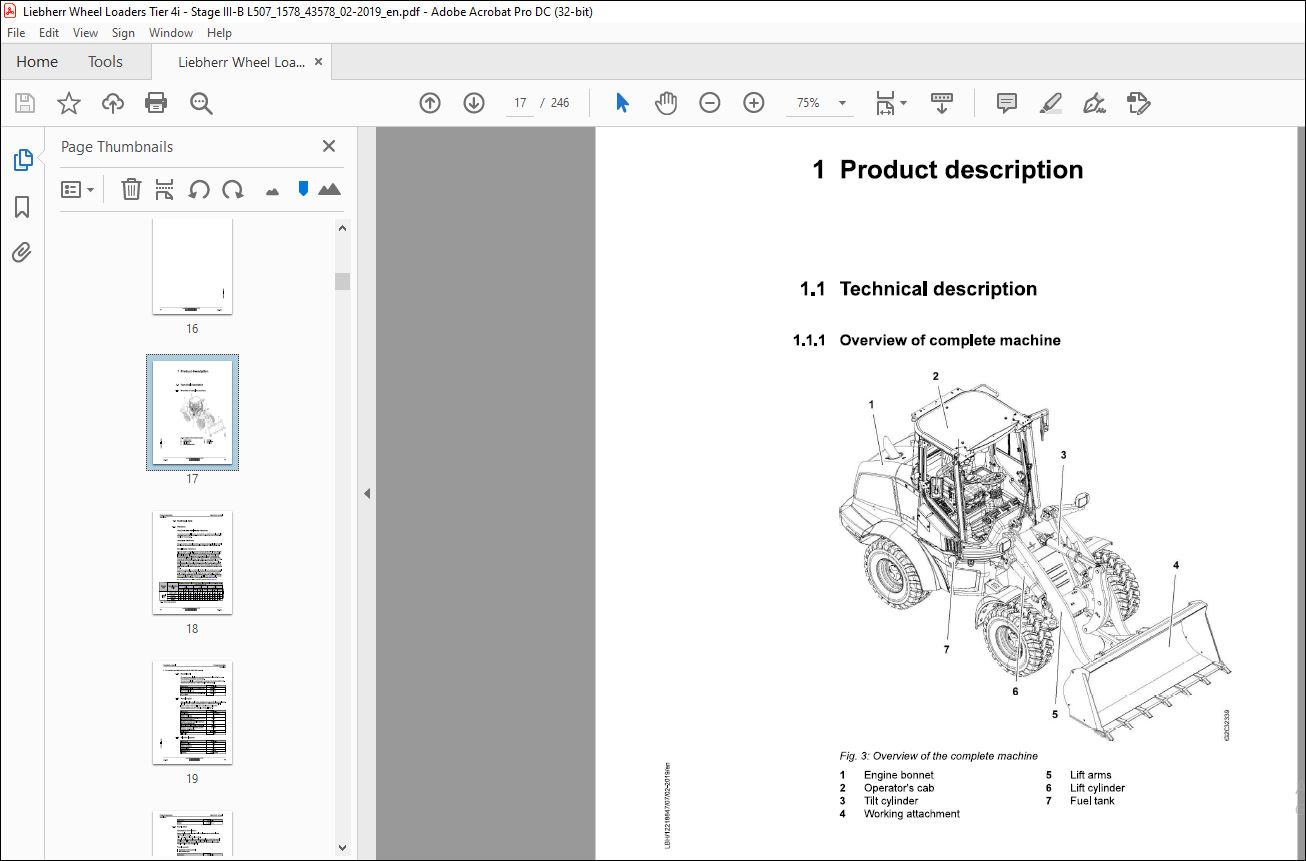Click the page number input field
This screenshot has height=861, width=1306.
click(520, 103)
